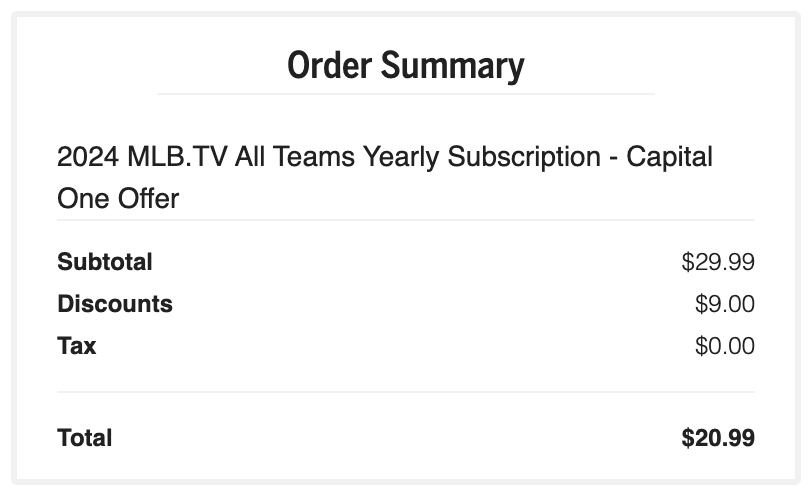812x496 pixels.
Task: Click the divider line above the Total row
Action: pos(405,392)
